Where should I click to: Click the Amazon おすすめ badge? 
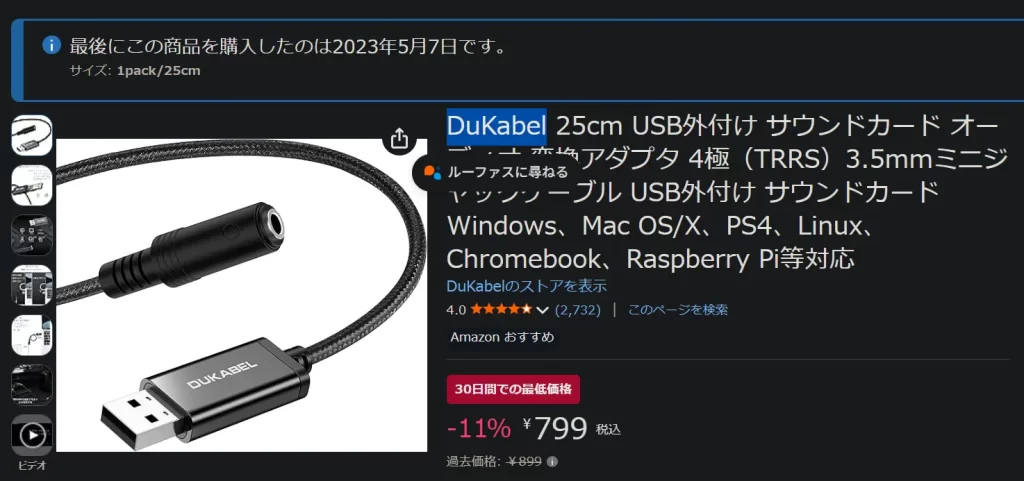[502, 337]
